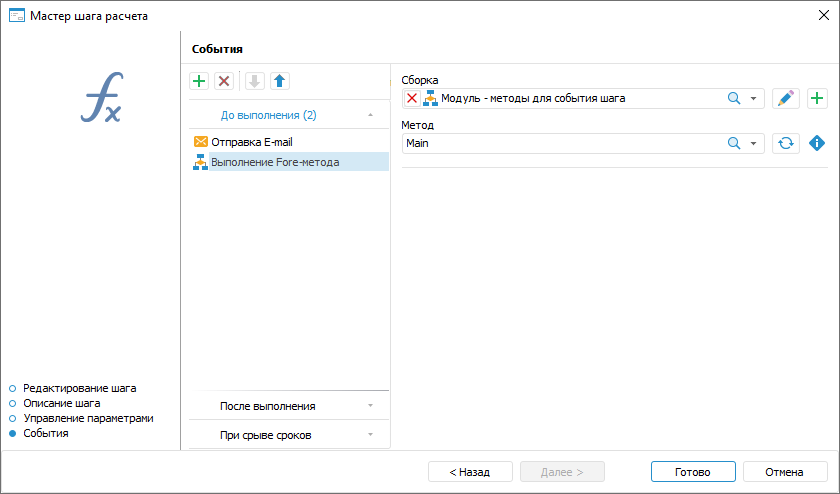This screenshot has height=494, width=840.
Task: Clear assembly with red X icon
Action: (412, 98)
